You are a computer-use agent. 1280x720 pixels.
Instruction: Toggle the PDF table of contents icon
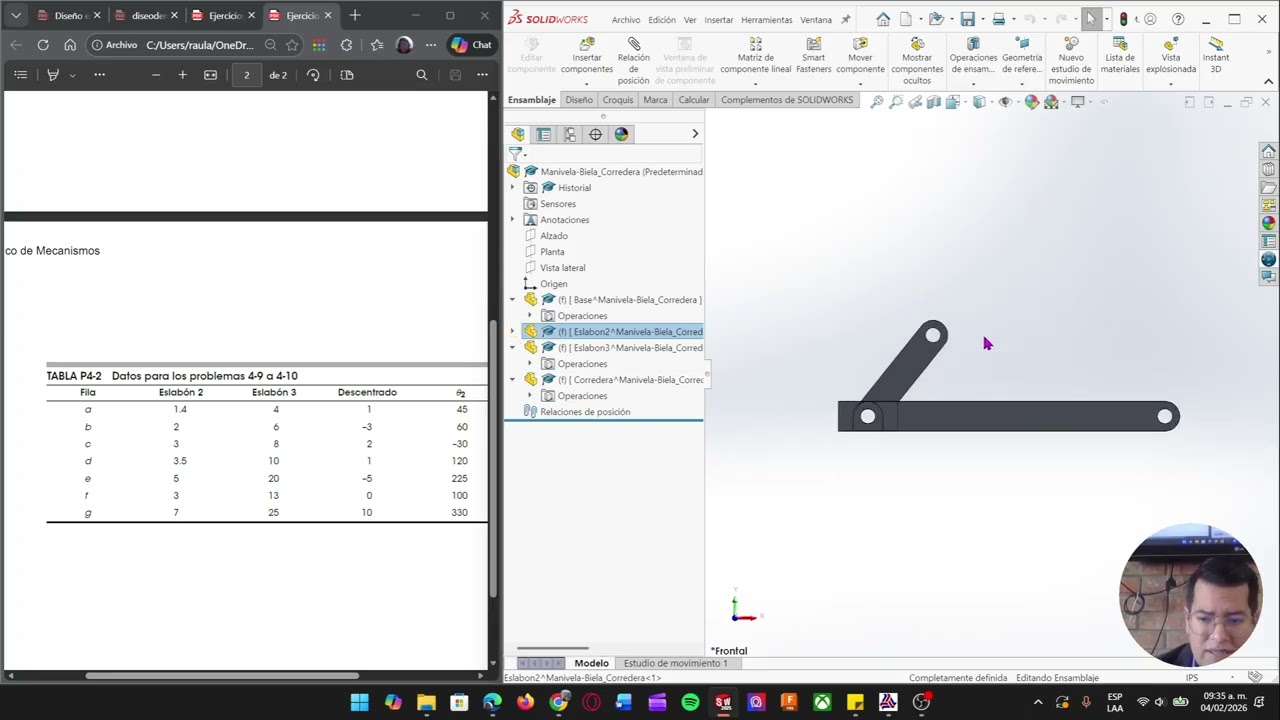(20, 75)
